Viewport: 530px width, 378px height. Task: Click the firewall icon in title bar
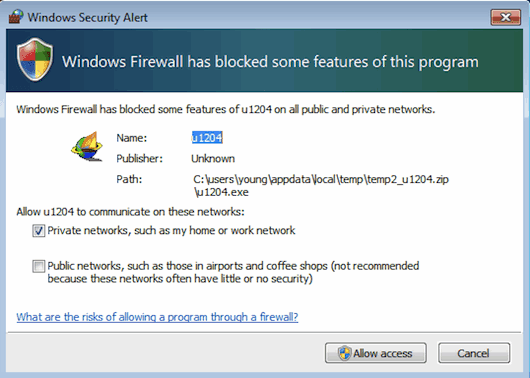point(16,17)
